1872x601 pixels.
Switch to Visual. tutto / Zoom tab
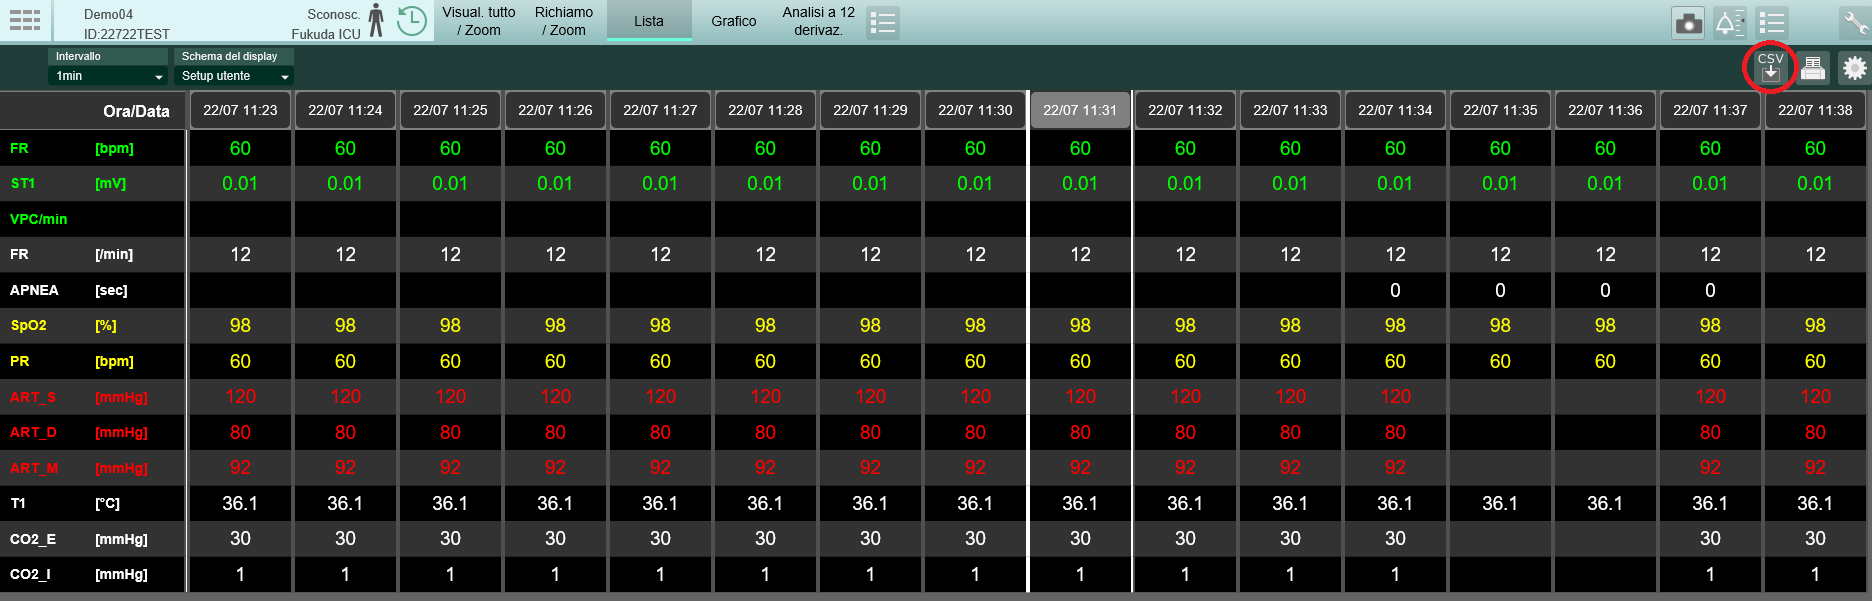(479, 21)
